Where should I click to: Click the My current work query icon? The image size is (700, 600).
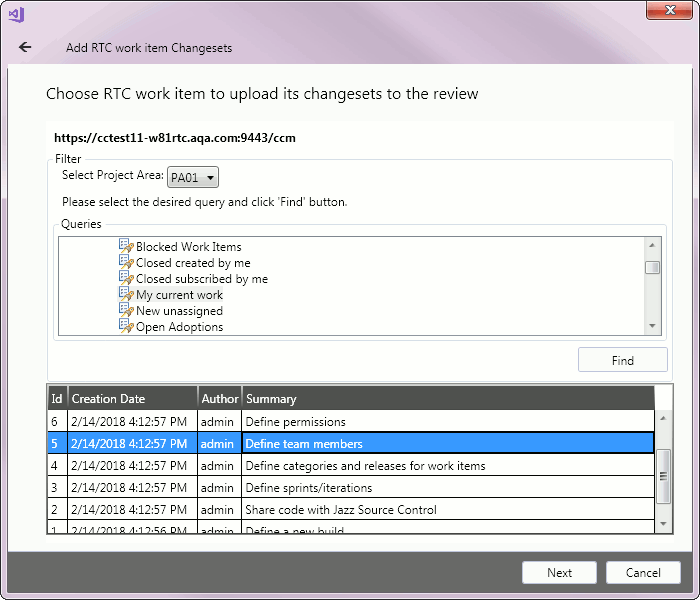point(126,294)
